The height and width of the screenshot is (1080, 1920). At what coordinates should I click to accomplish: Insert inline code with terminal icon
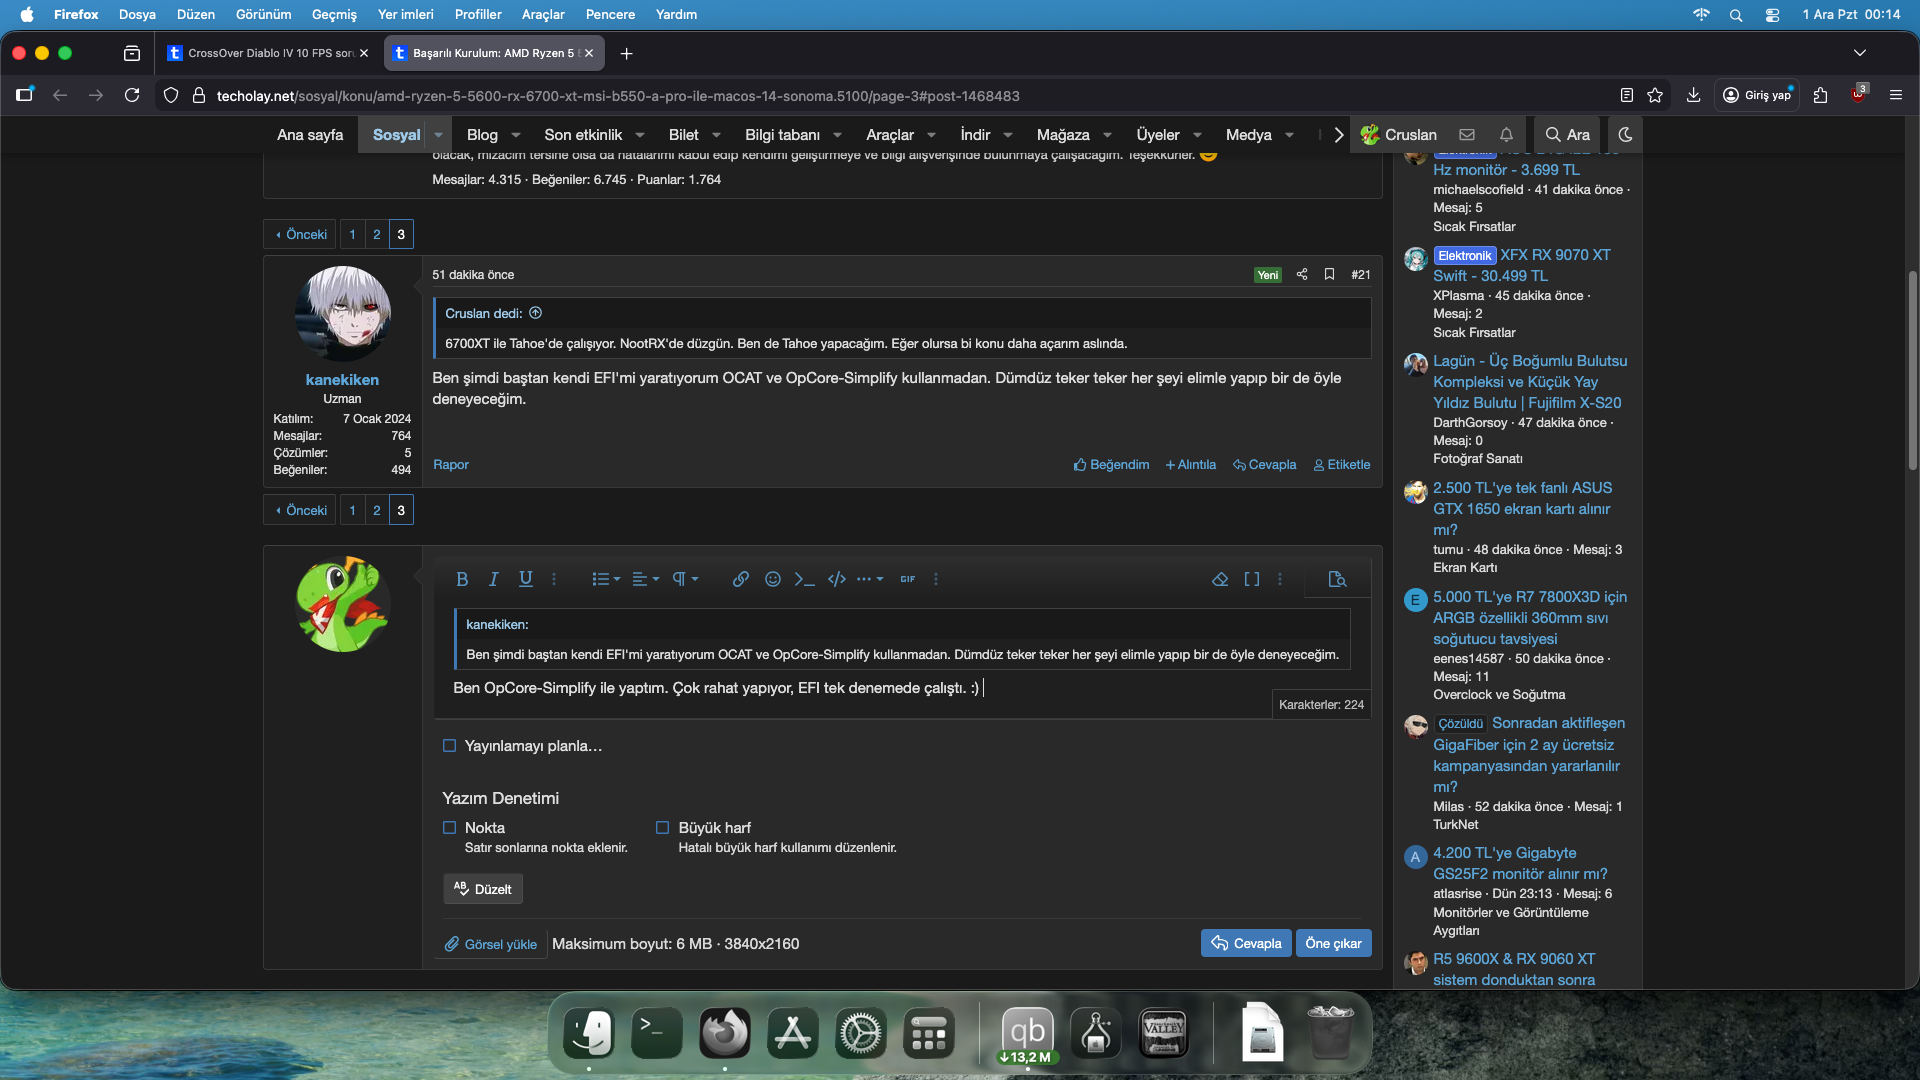pos(804,579)
